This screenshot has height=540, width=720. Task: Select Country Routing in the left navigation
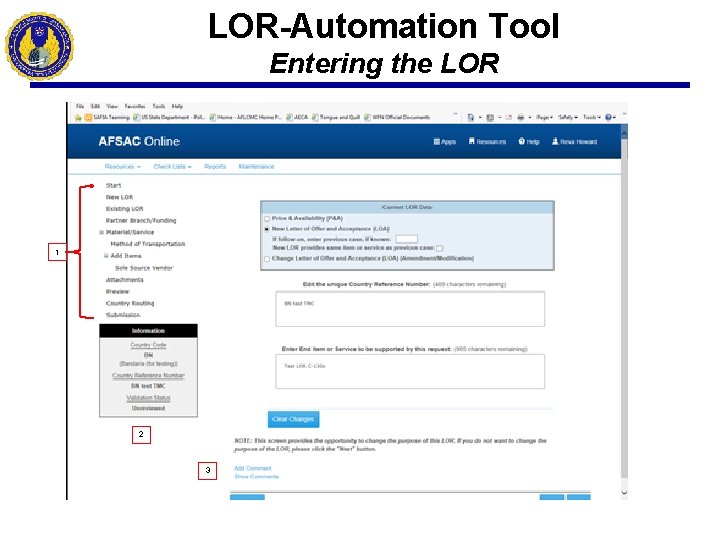point(130,304)
